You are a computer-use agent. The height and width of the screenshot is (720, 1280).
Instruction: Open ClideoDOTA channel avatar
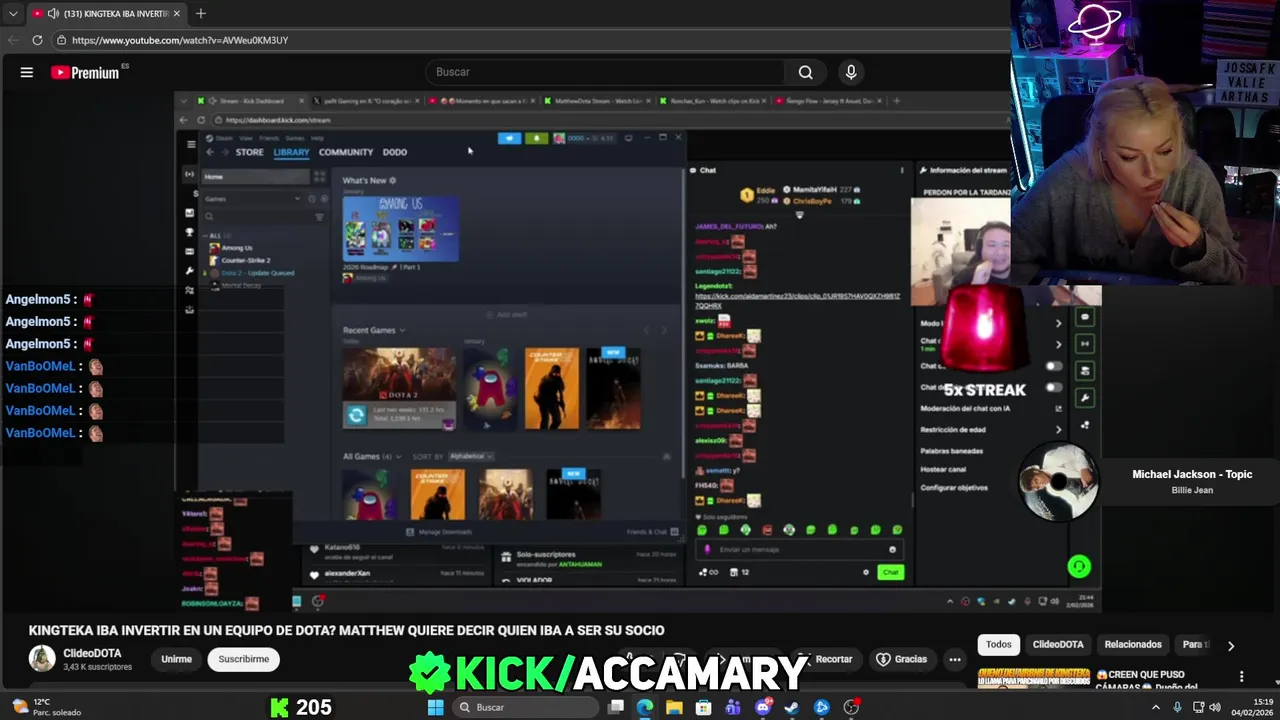42,658
